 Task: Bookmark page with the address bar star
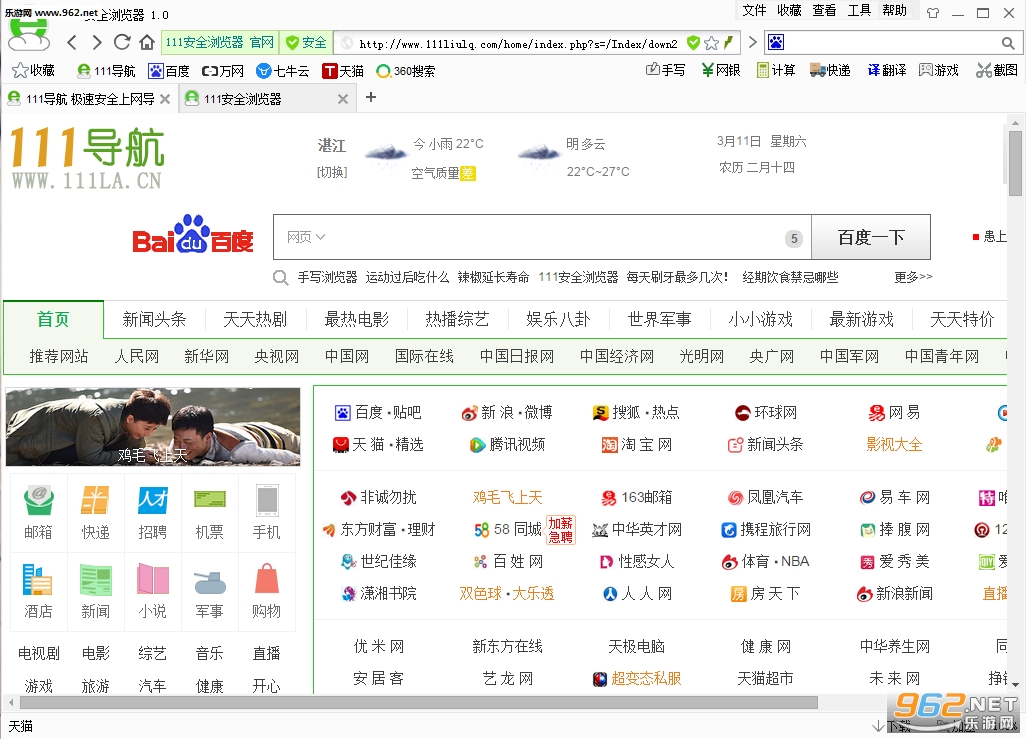point(711,43)
